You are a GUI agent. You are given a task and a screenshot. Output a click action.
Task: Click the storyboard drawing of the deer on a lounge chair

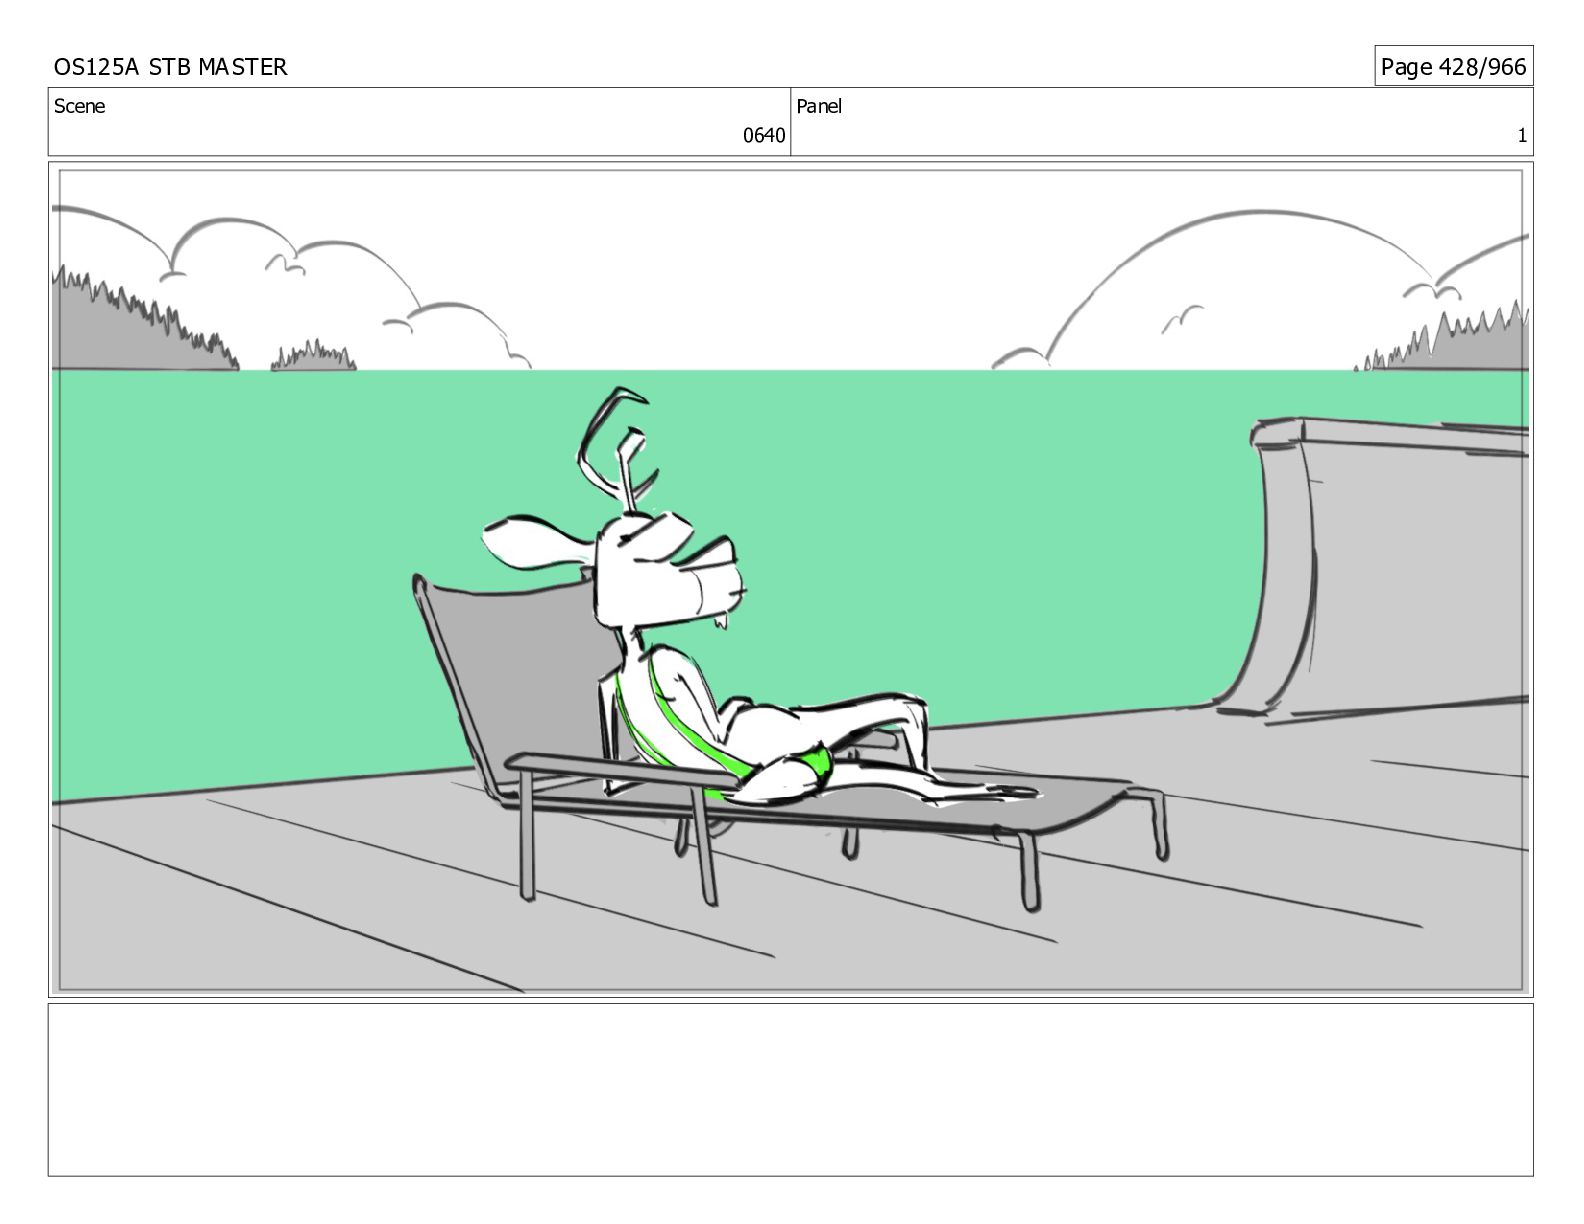click(x=790, y=579)
